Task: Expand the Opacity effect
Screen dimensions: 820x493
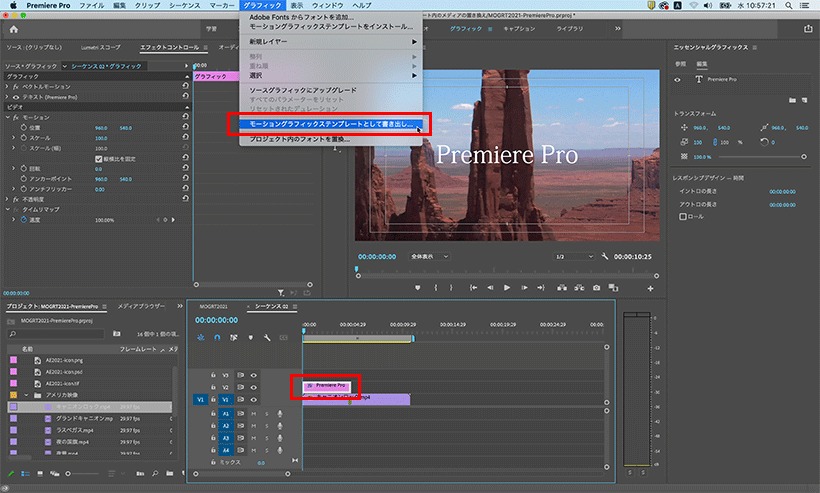Action: (7, 199)
